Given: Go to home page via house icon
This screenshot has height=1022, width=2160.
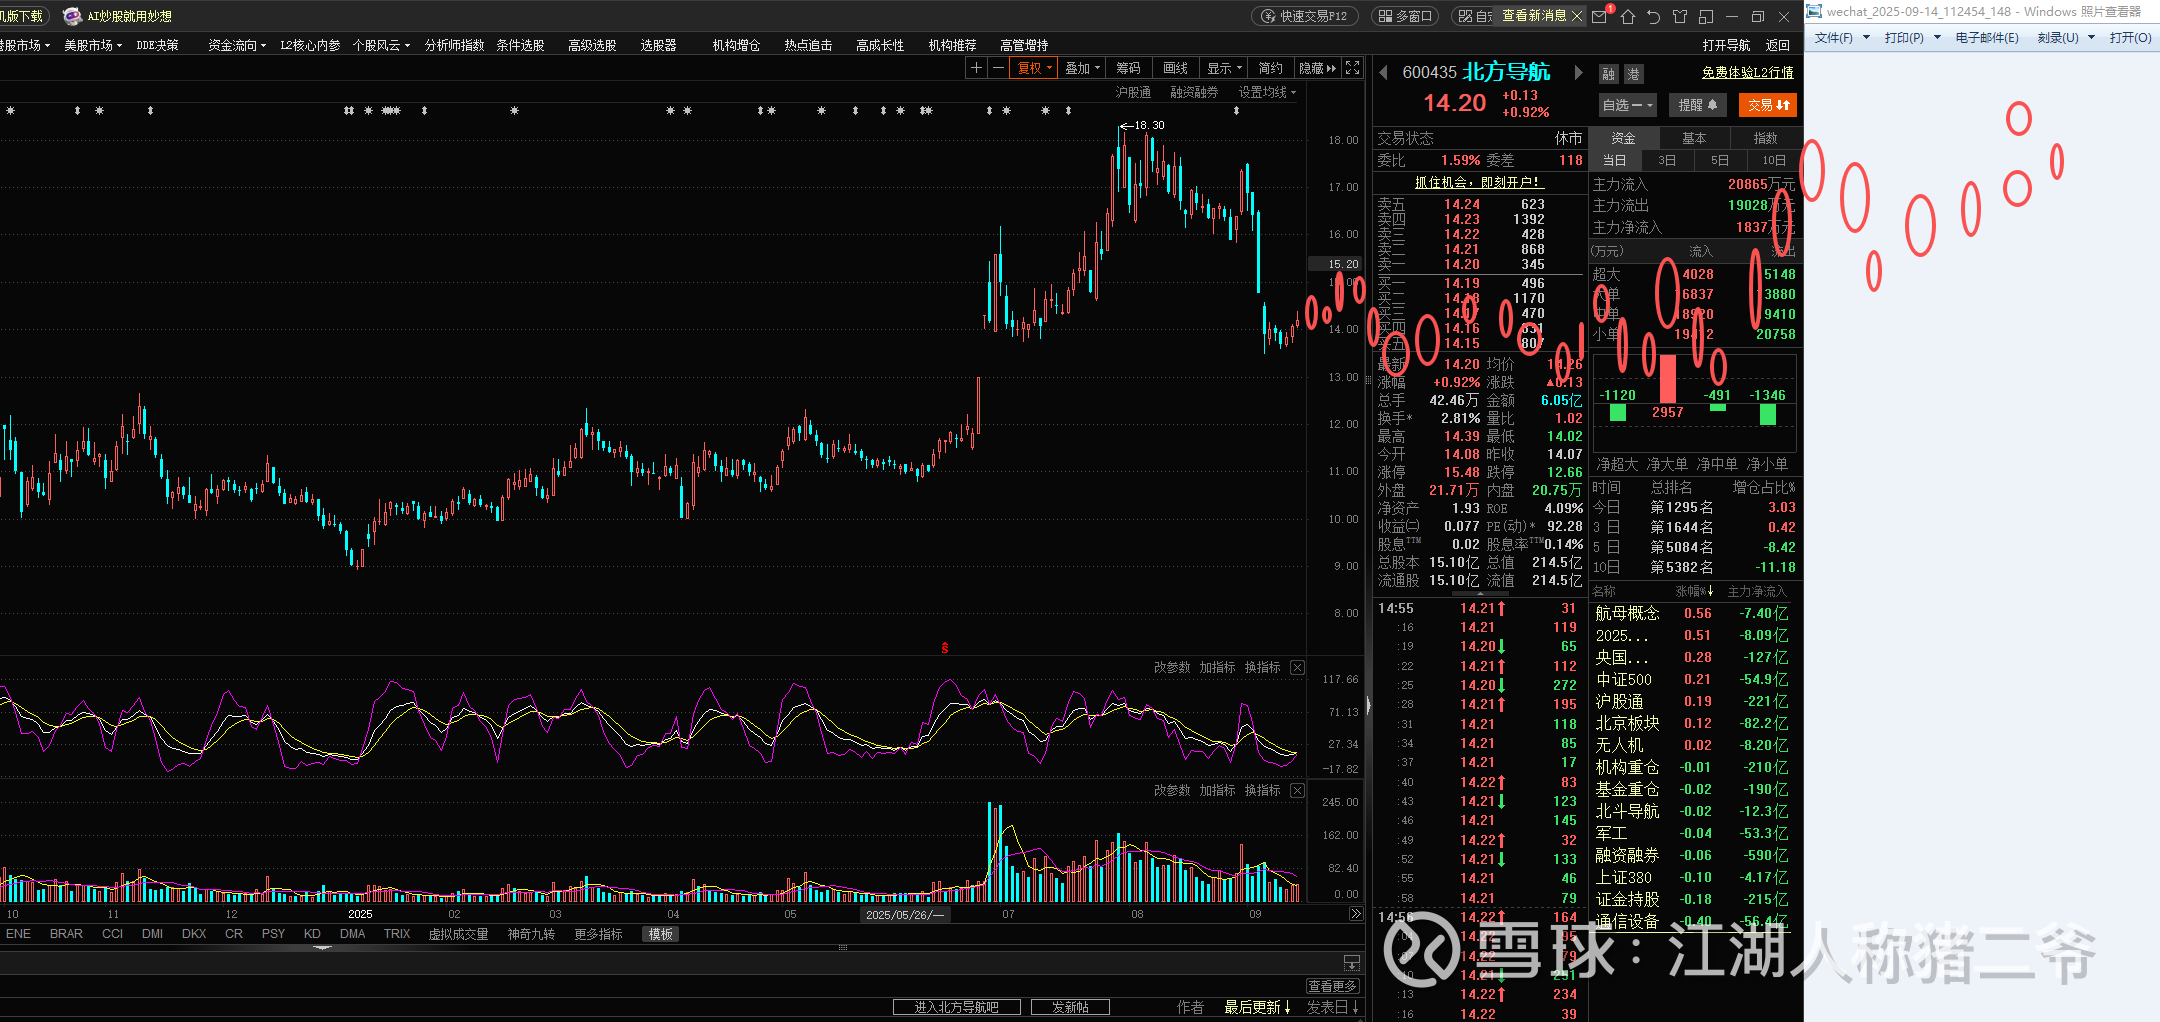Looking at the screenshot, I should [1627, 16].
